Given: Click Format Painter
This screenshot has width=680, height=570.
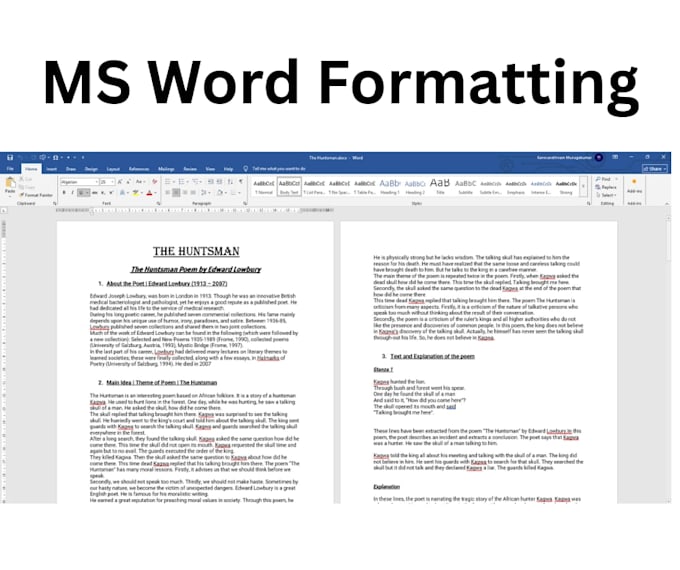Looking at the screenshot, I should [x=36, y=196].
